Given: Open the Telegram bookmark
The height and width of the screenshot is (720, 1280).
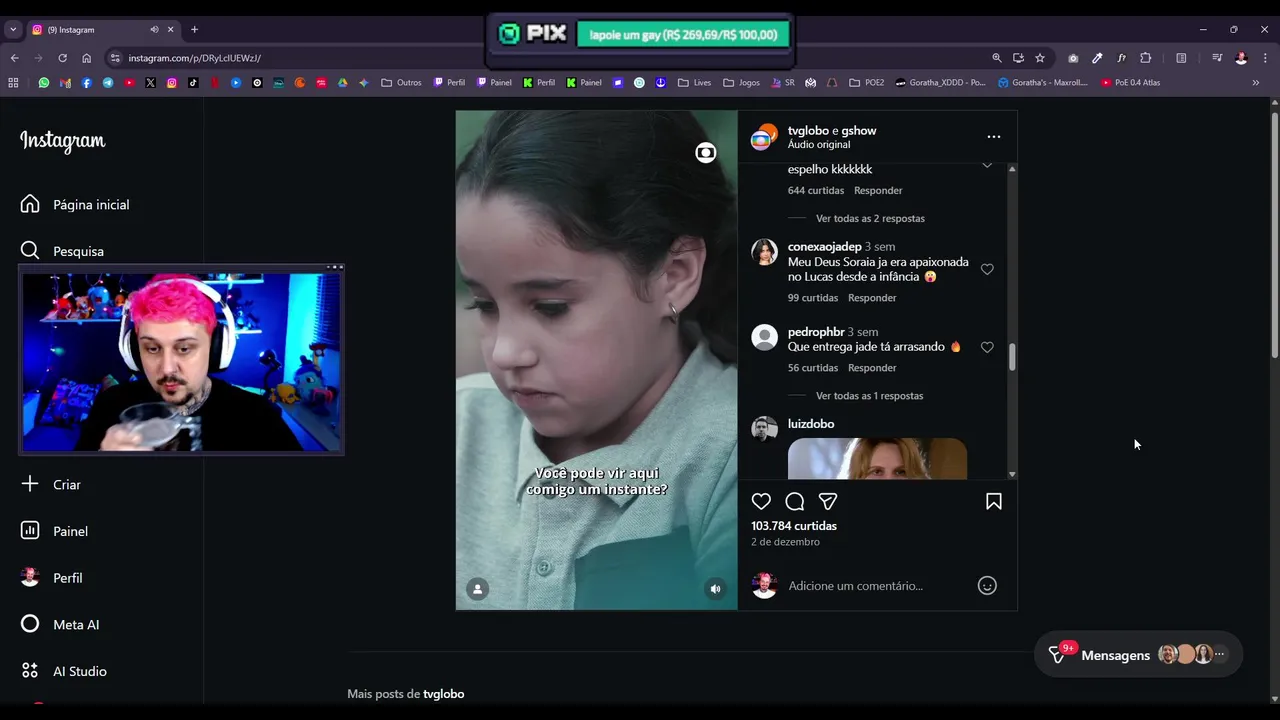Looking at the screenshot, I should coord(108,83).
